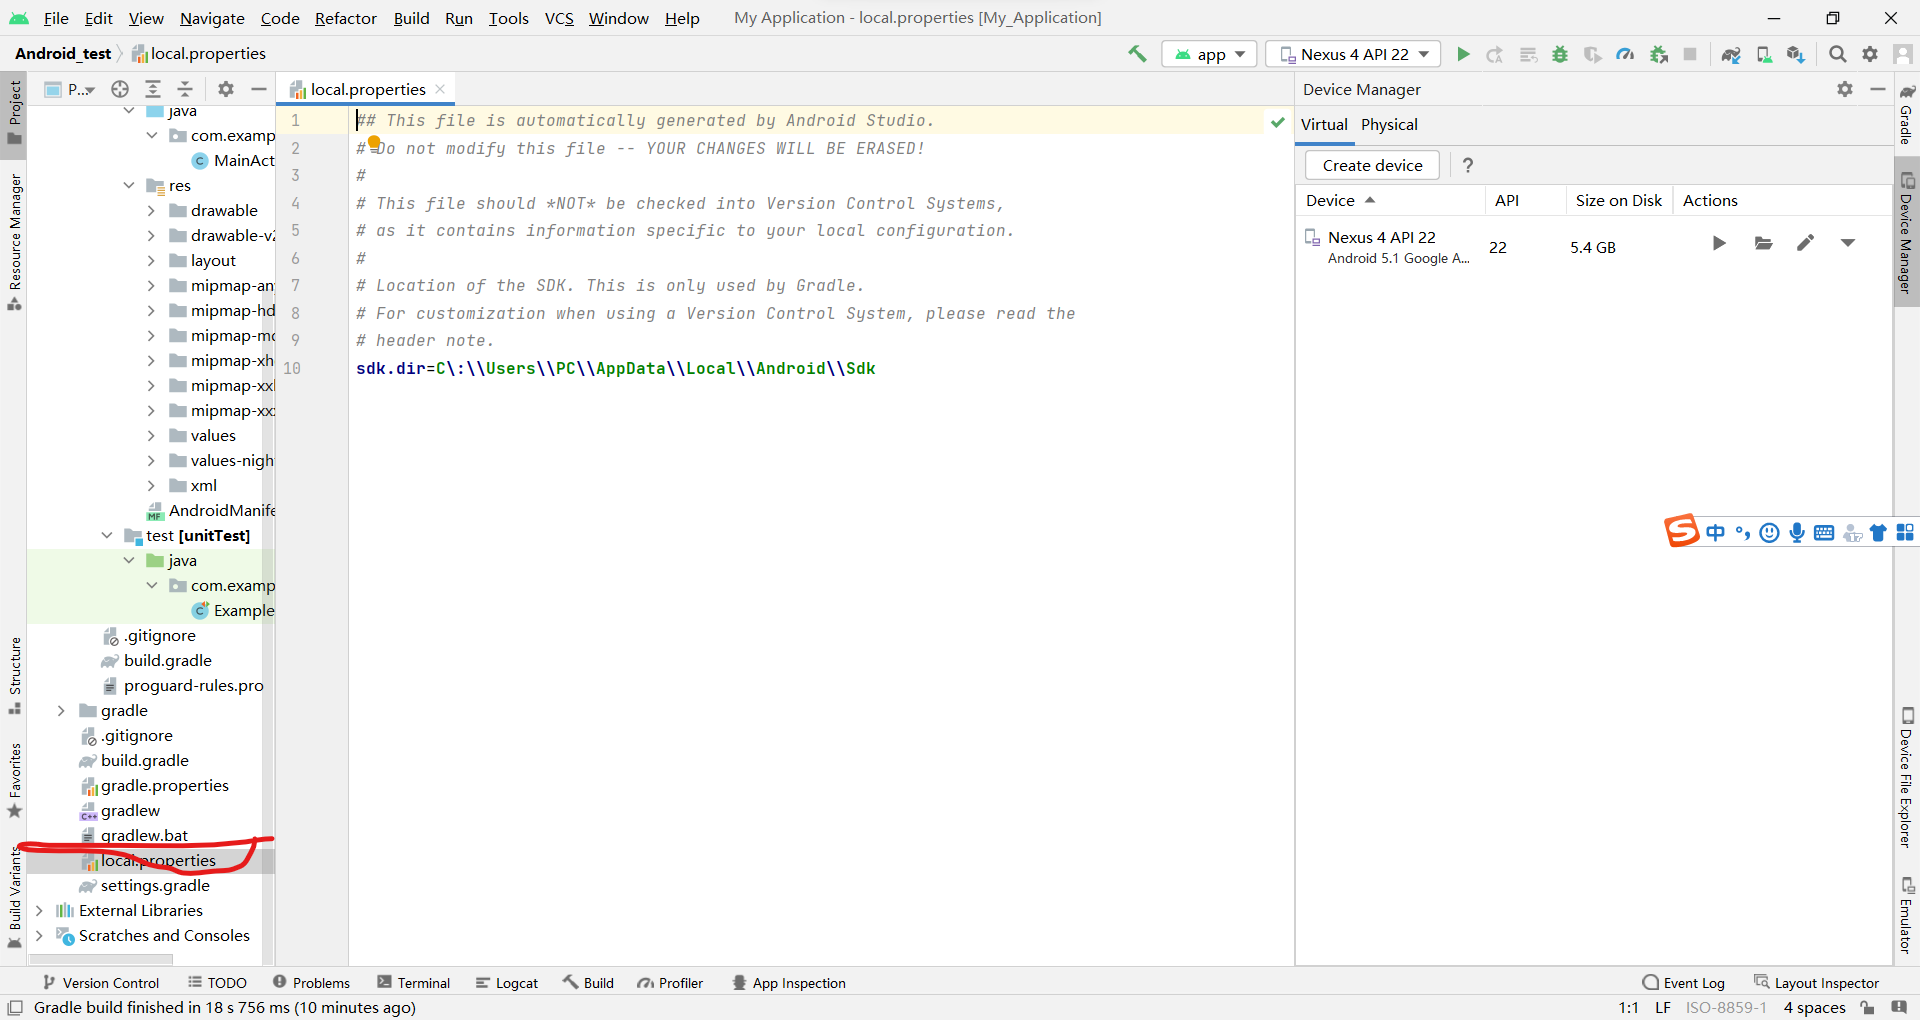Open Device Manager help with question mark button
This screenshot has width=1920, height=1020.
1467,165
